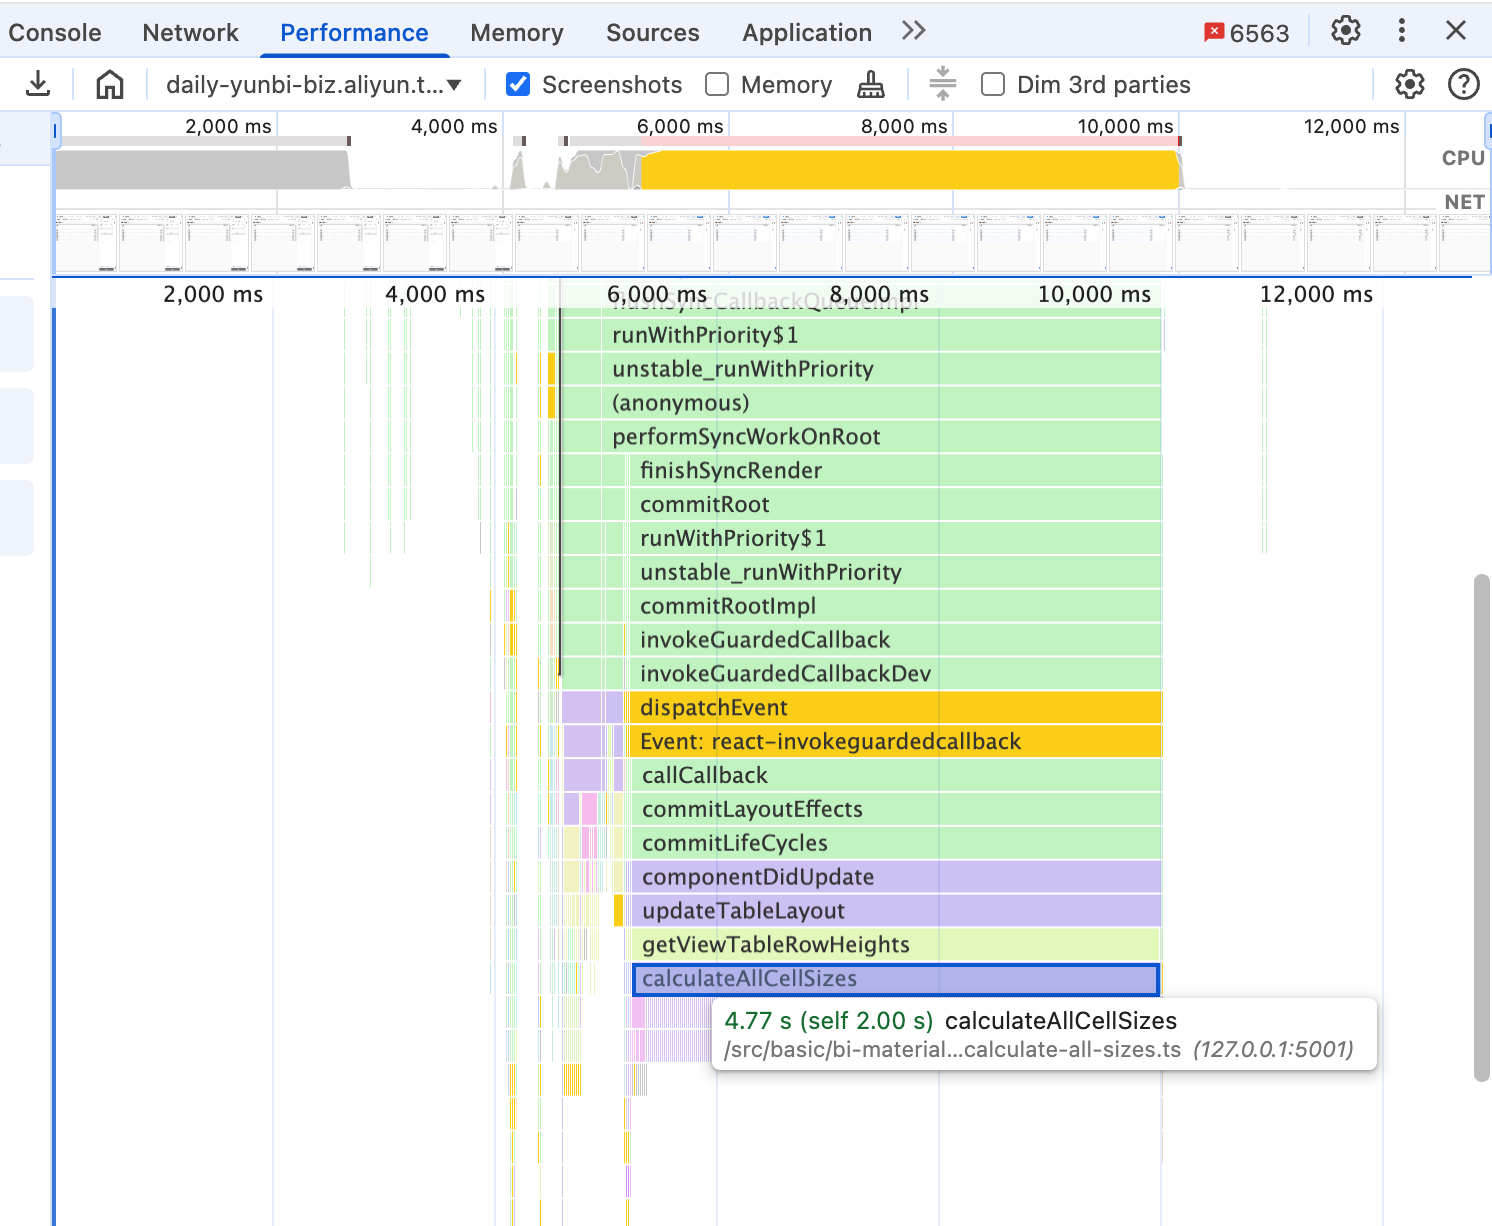The width and height of the screenshot is (1492, 1226).
Task: Click the red error count badge 6563
Action: point(1247,33)
